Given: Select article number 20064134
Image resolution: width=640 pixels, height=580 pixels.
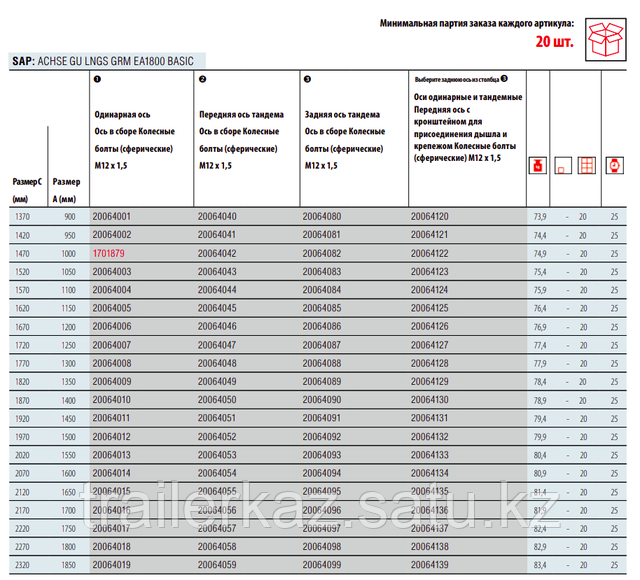Looking at the screenshot, I should tap(429, 473).
